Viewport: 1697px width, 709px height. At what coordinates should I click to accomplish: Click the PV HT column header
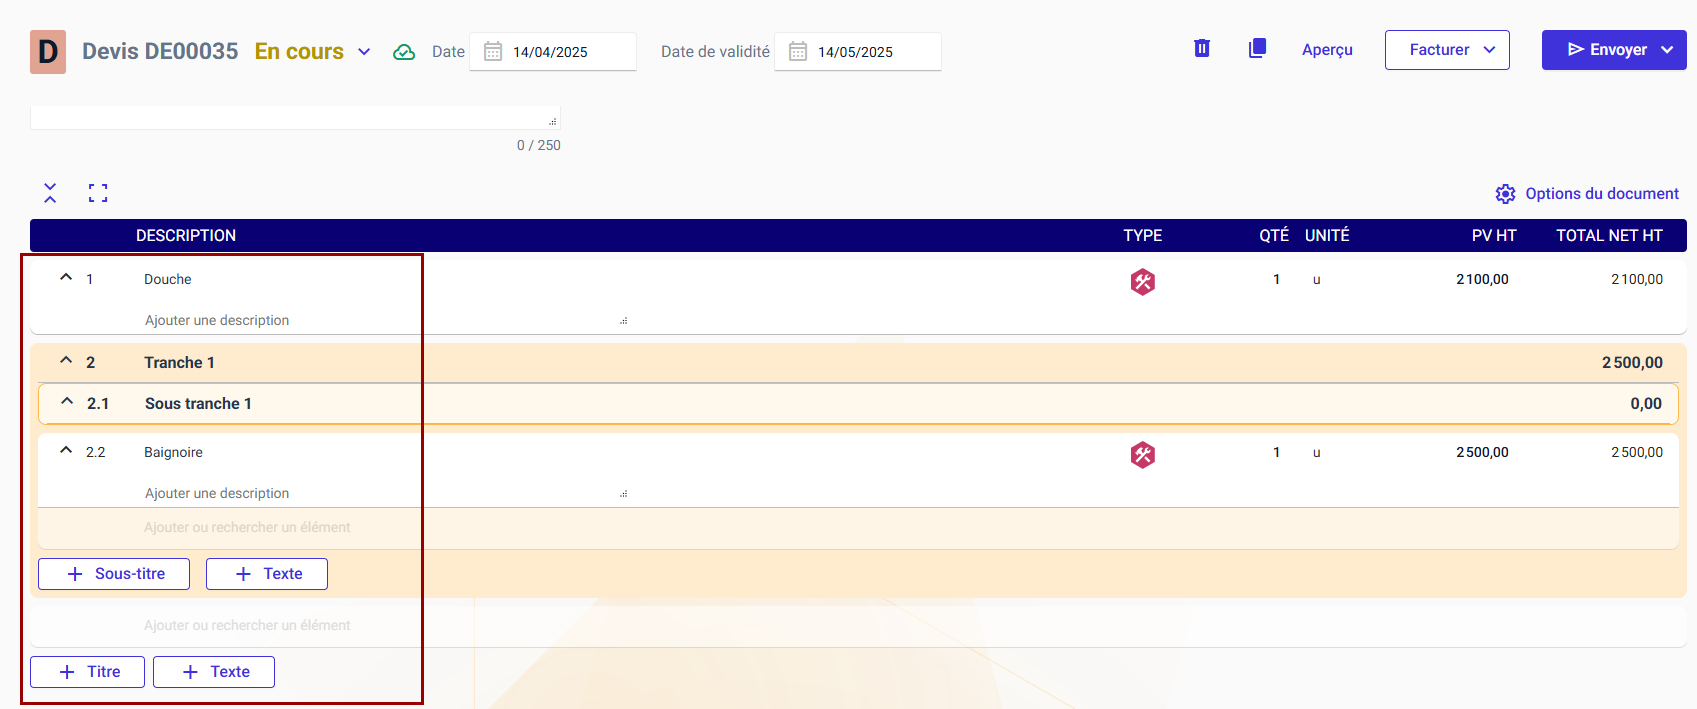(x=1494, y=235)
